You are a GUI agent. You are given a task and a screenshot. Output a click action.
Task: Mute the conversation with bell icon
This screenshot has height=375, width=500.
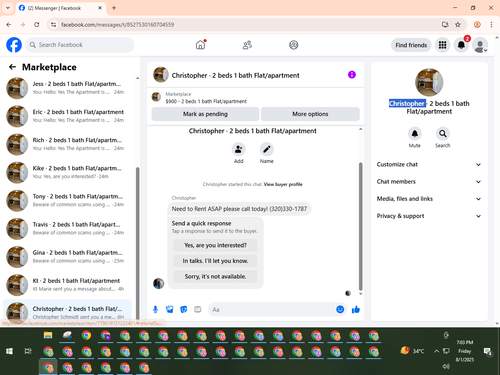pos(415,134)
